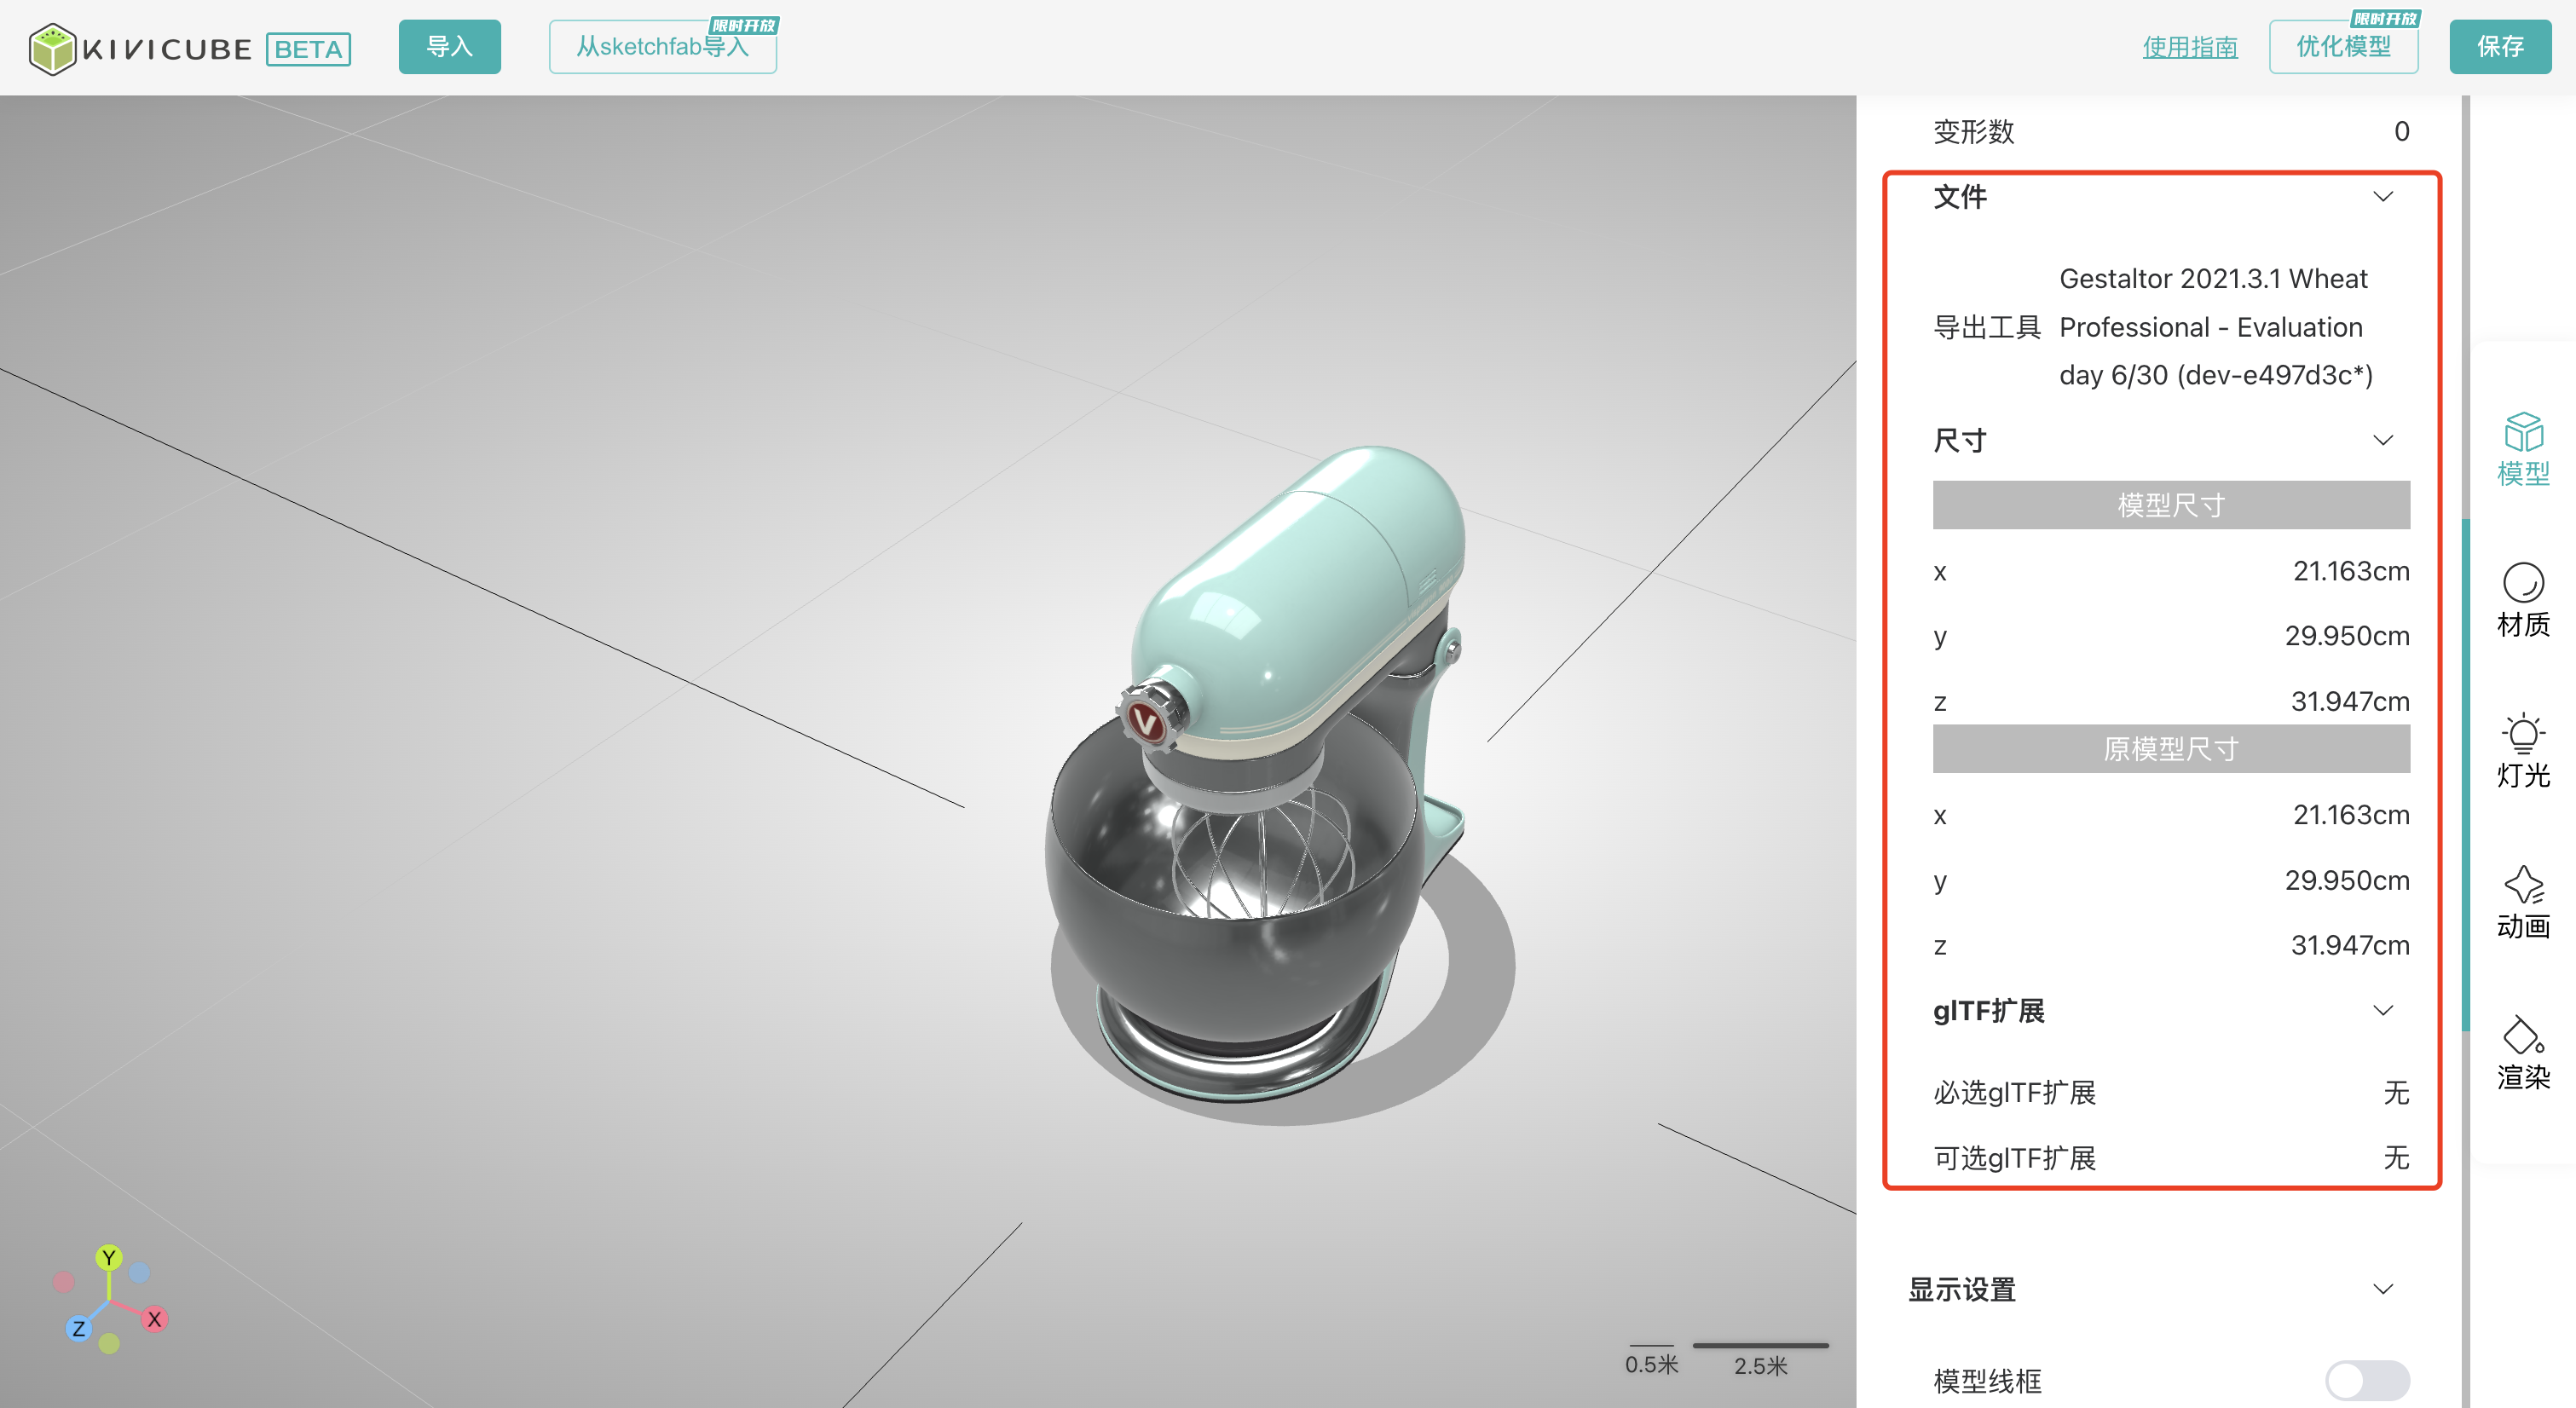This screenshot has height=1408, width=2576.
Task: Toggle the 模型线框 wireframe switch
Action: [x=2366, y=1380]
